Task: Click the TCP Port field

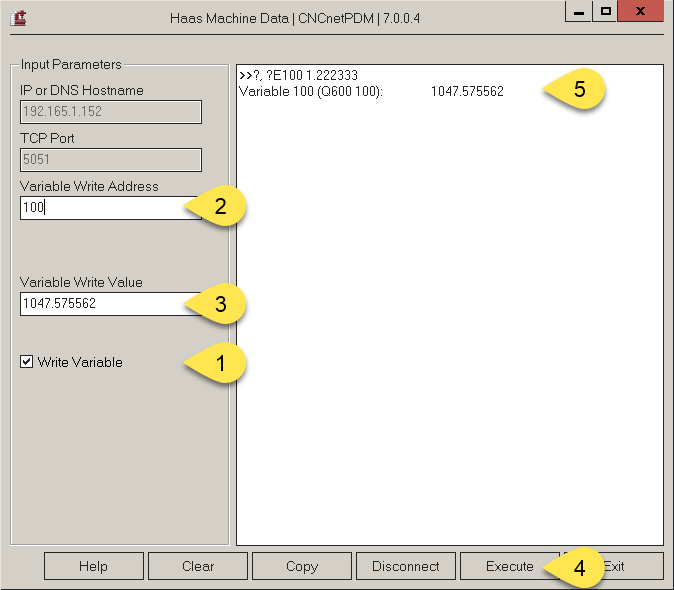Action: click(111, 160)
